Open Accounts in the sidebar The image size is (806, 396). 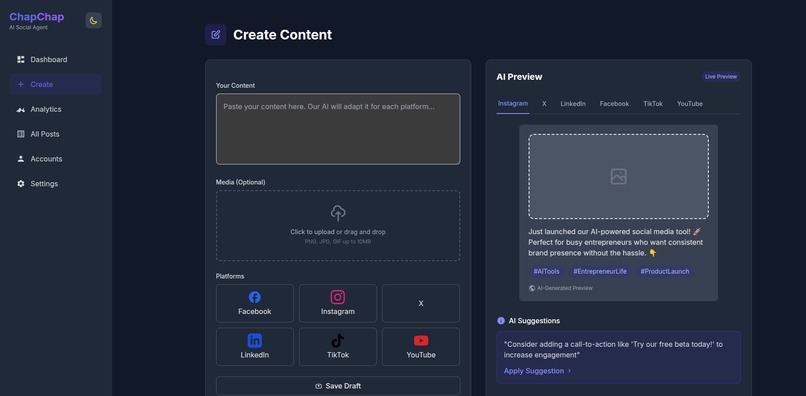[x=55, y=159]
